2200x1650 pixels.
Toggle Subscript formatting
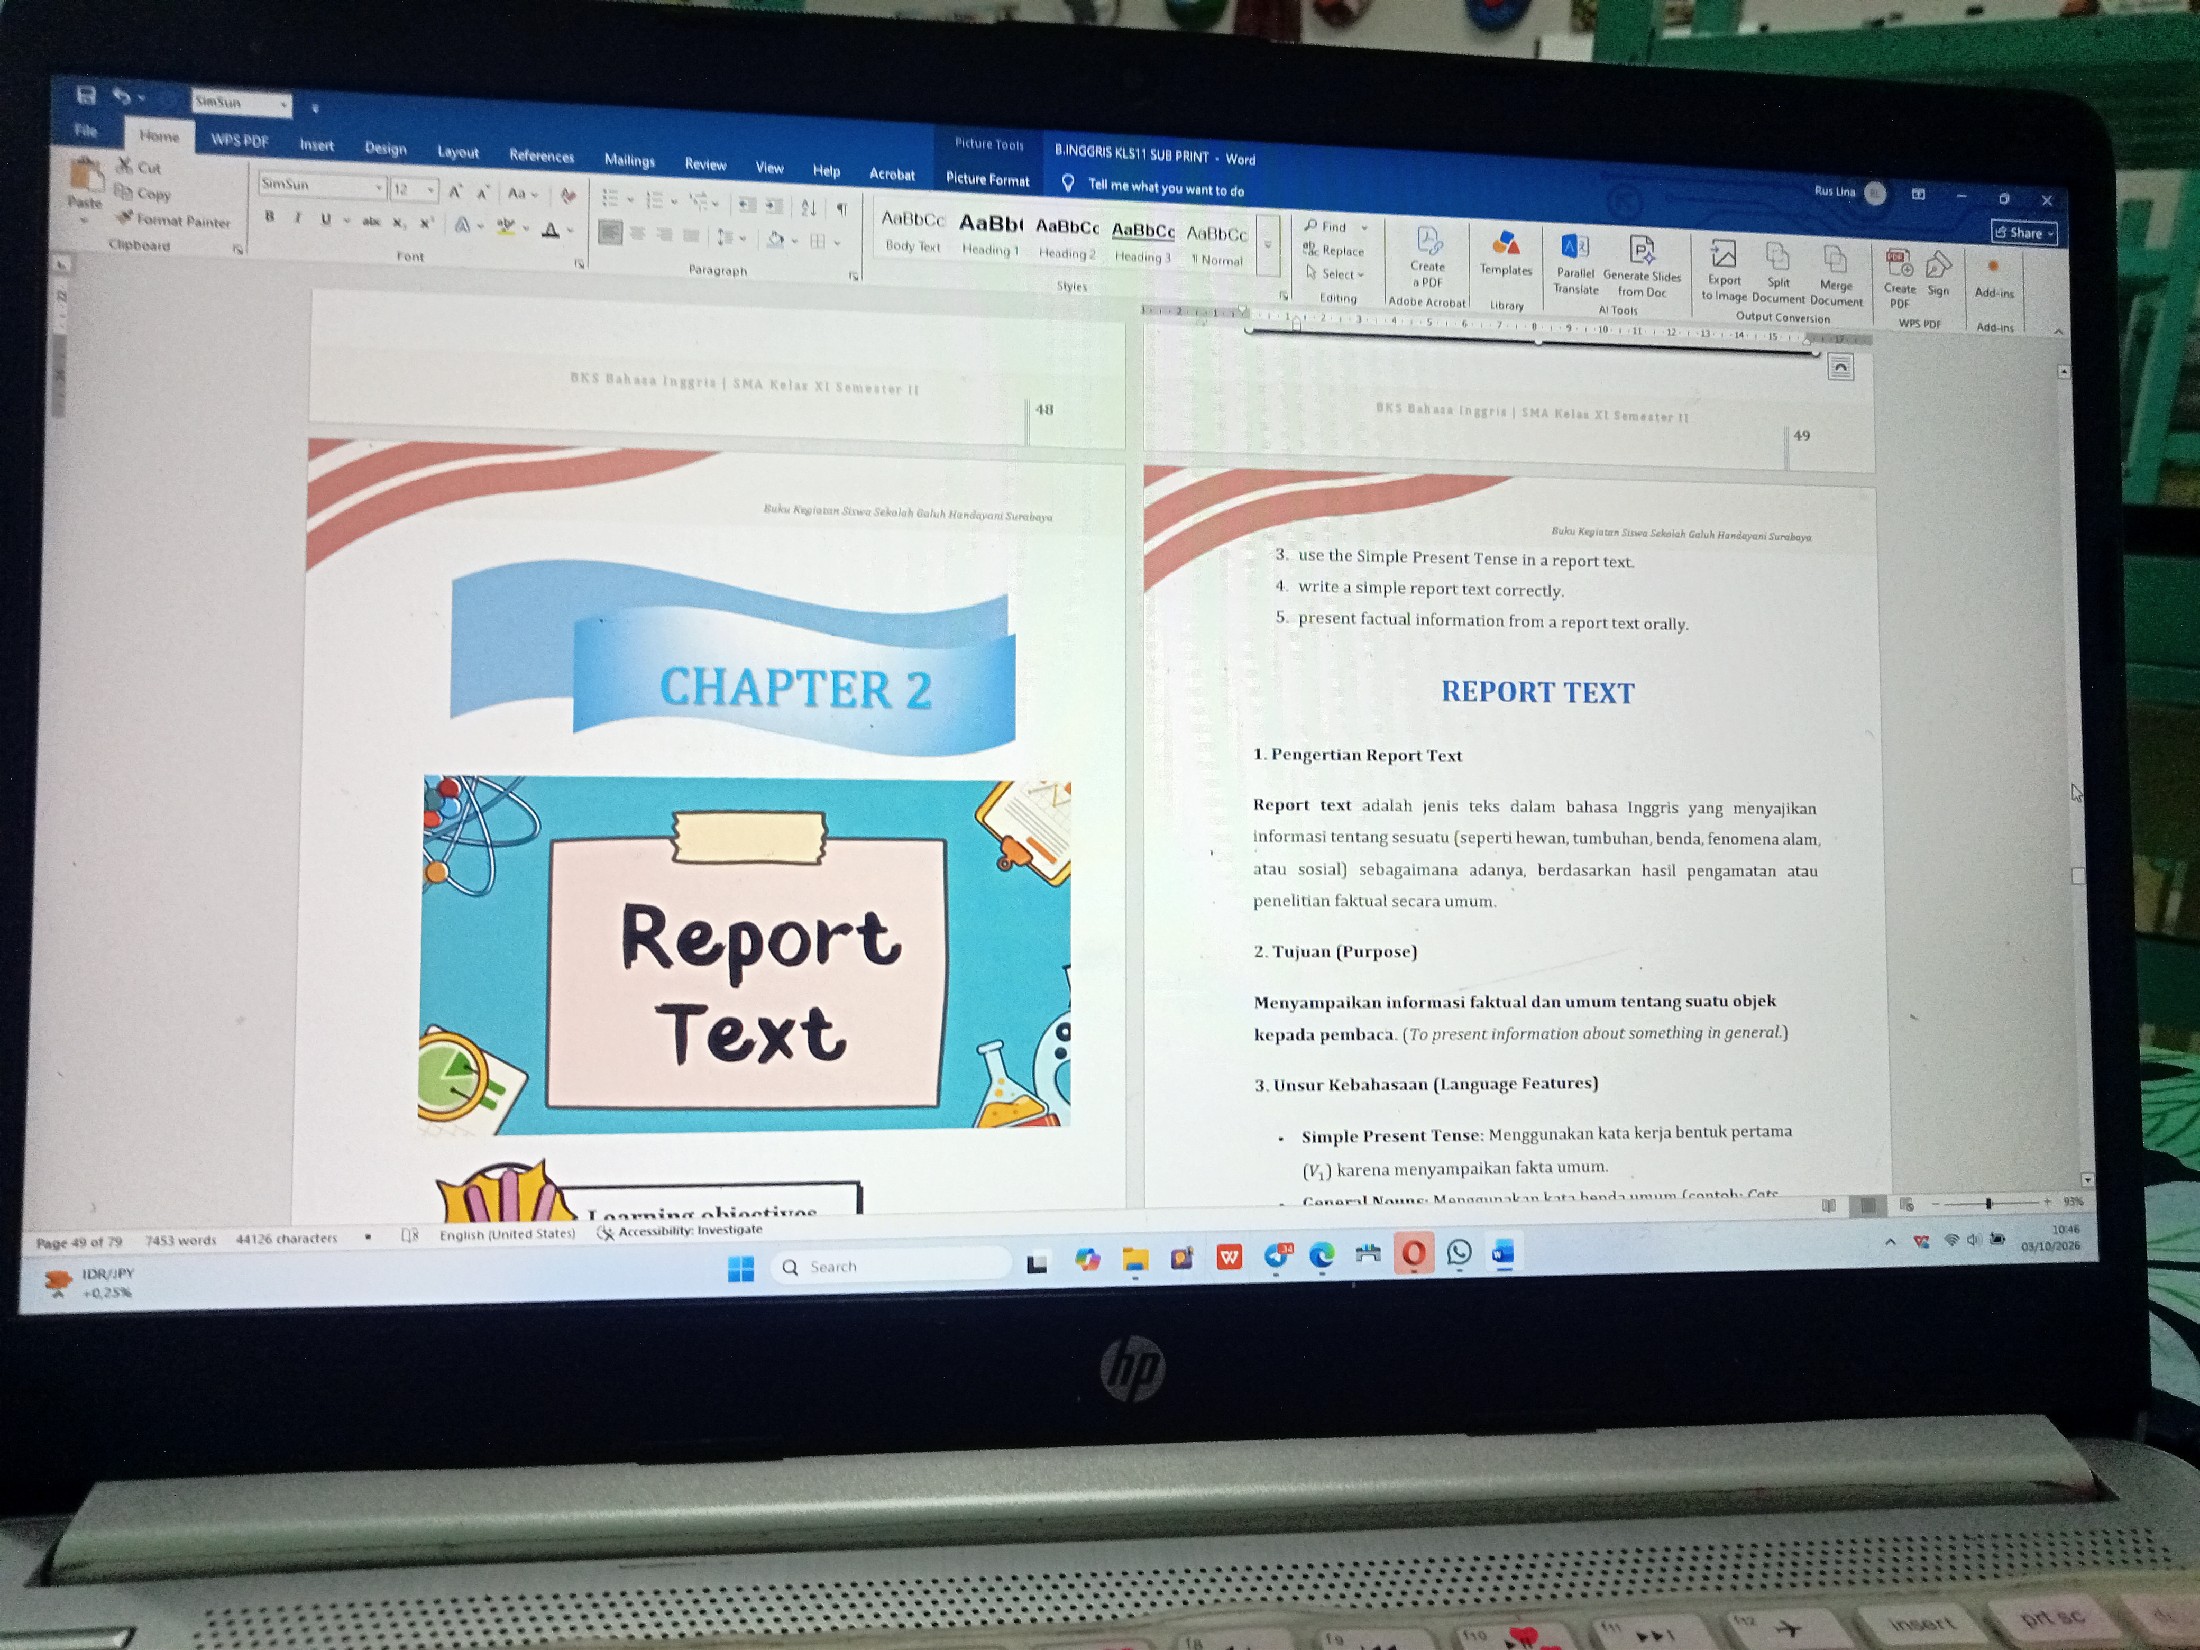(x=399, y=222)
